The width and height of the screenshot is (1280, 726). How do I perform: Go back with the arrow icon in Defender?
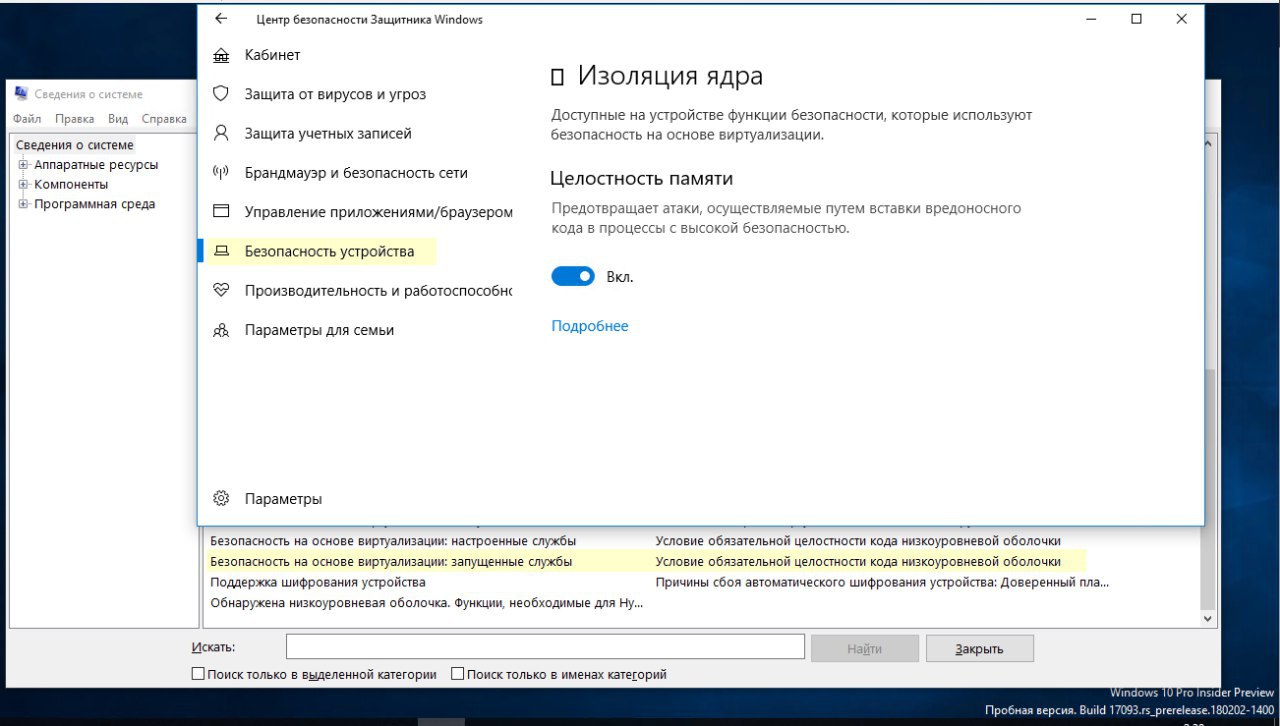[x=221, y=18]
